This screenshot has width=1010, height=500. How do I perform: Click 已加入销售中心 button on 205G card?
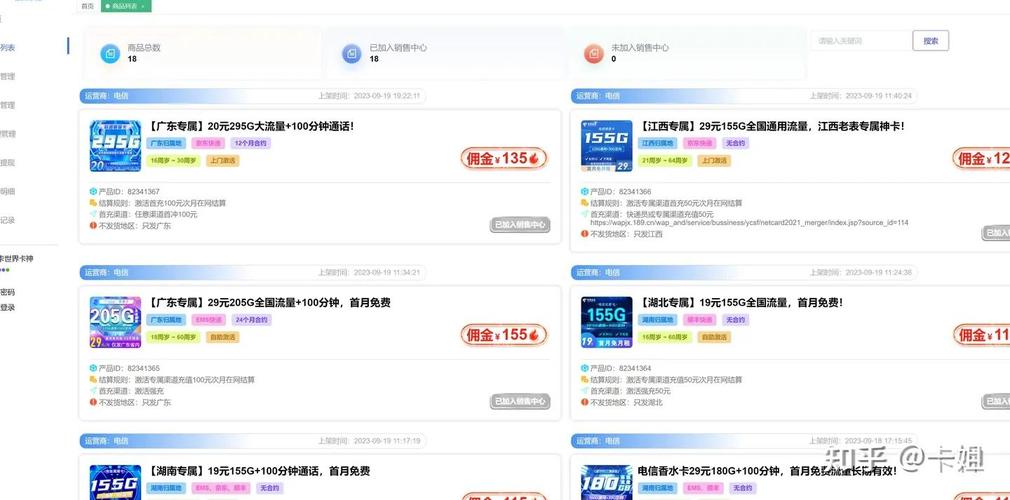pos(520,401)
